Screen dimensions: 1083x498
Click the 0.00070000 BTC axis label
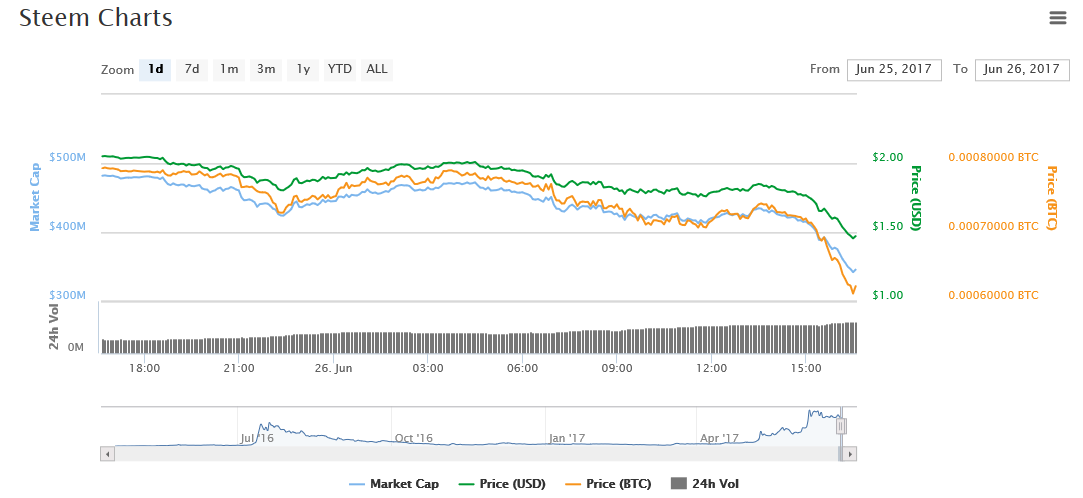tap(993, 227)
